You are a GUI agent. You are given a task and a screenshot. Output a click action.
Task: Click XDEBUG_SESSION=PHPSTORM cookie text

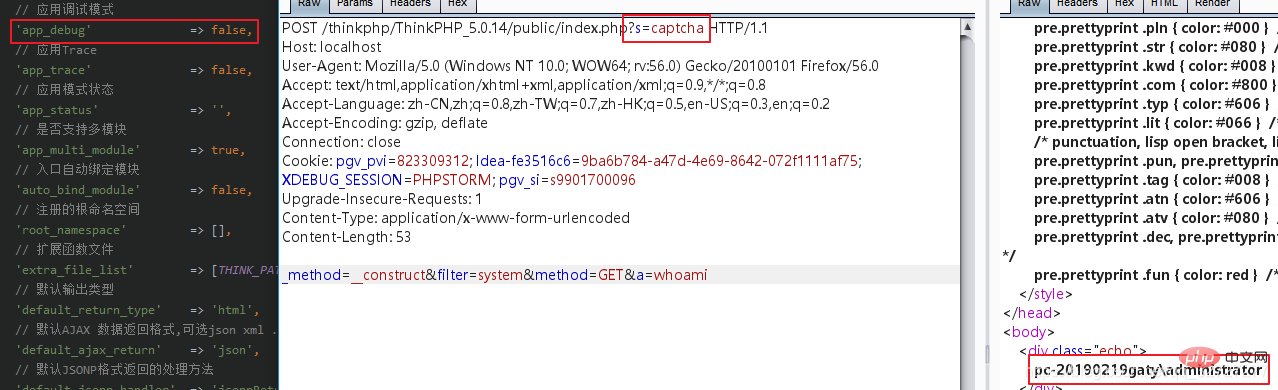click(388, 180)
